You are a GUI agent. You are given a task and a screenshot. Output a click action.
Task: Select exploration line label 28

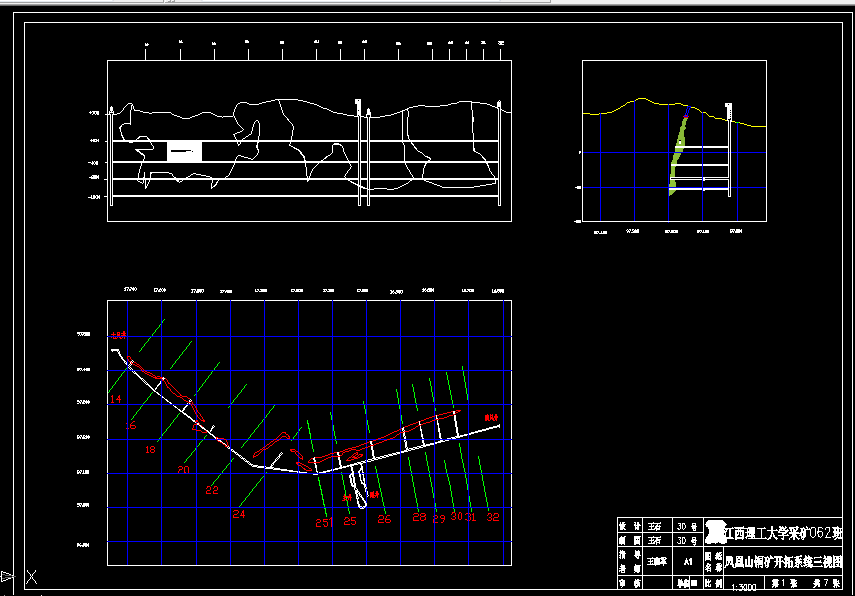pos(419,517)
